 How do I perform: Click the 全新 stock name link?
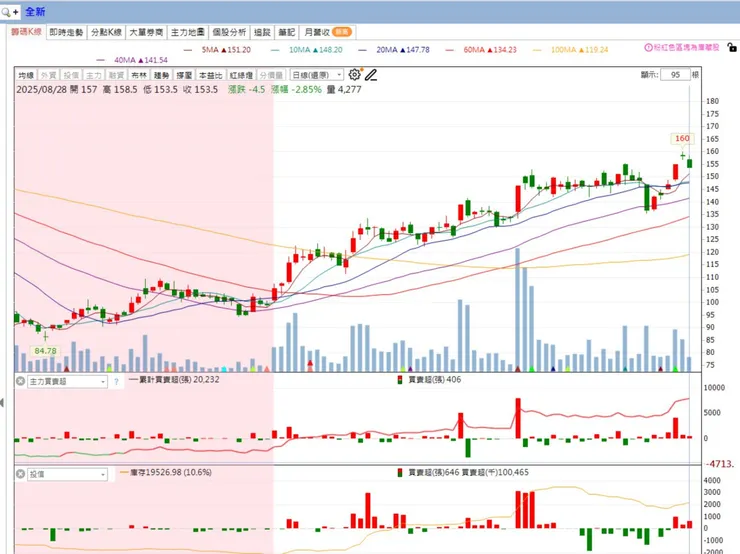35,12
